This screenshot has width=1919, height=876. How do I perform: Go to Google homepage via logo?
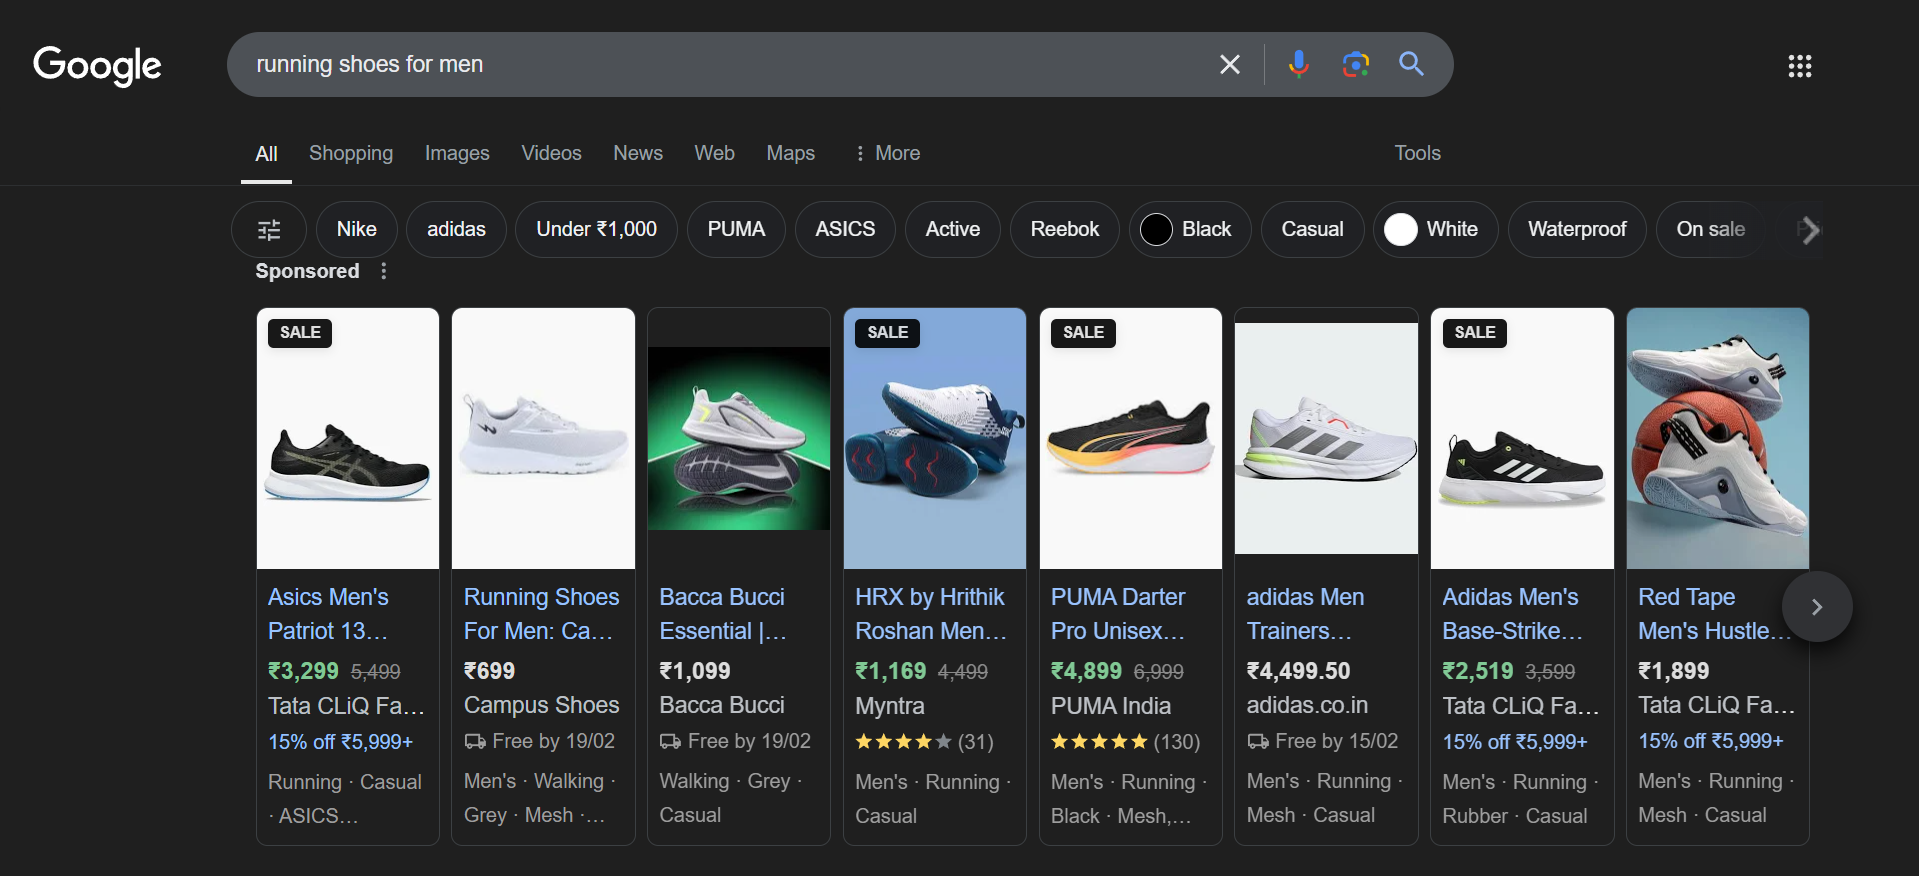pos(97,66)
